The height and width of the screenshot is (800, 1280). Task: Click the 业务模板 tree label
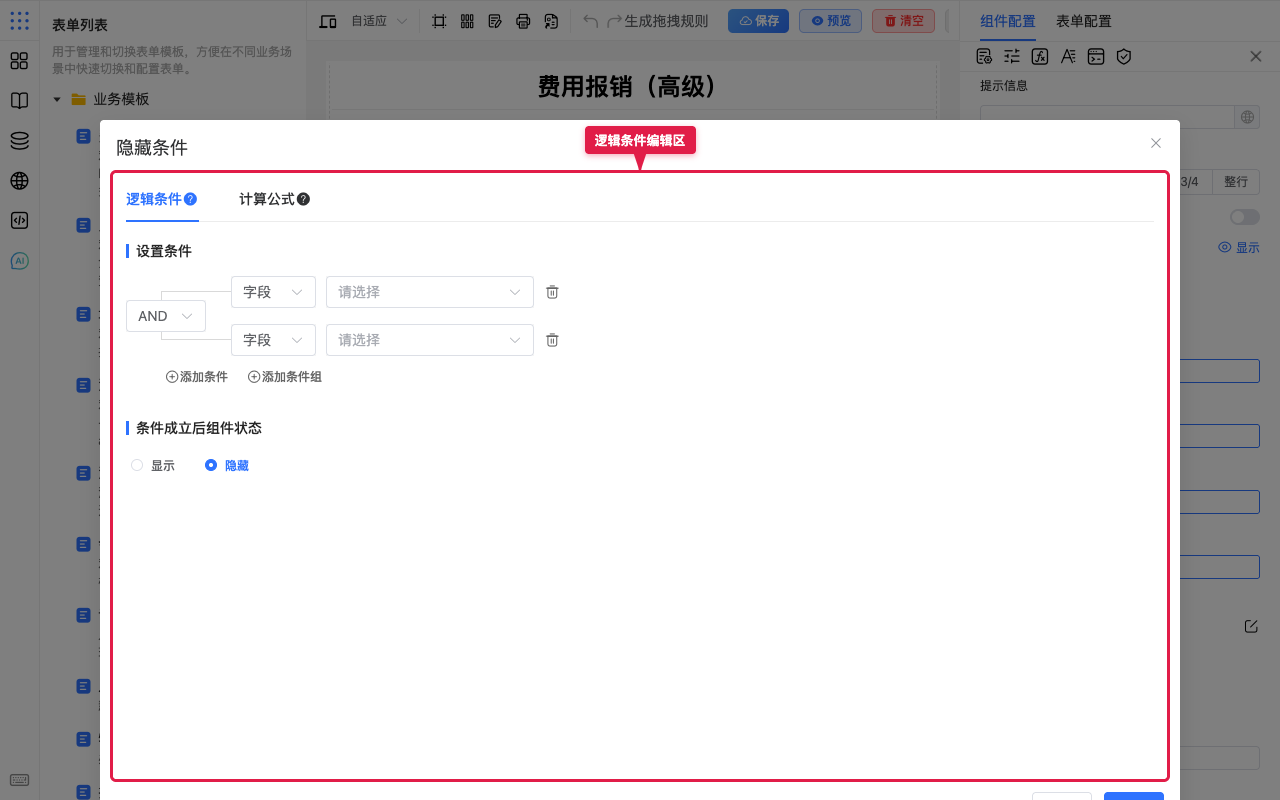[121, 99]
